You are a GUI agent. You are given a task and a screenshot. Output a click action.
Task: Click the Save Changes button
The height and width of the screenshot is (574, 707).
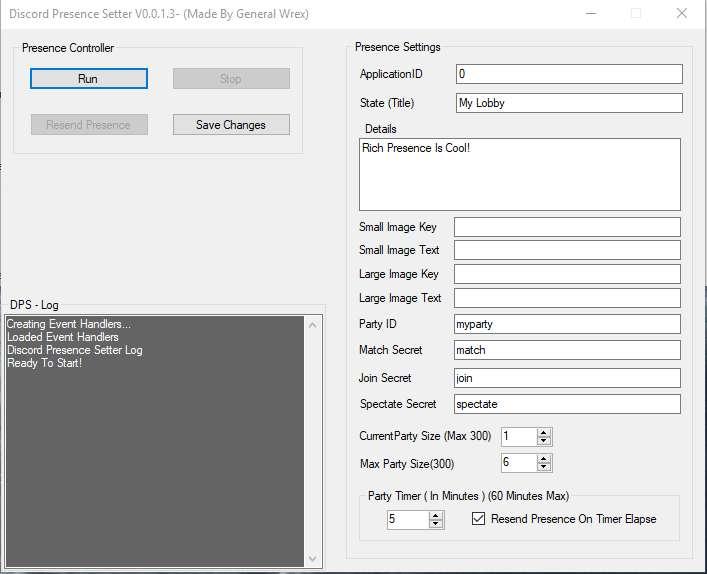[x=231, y=124]
